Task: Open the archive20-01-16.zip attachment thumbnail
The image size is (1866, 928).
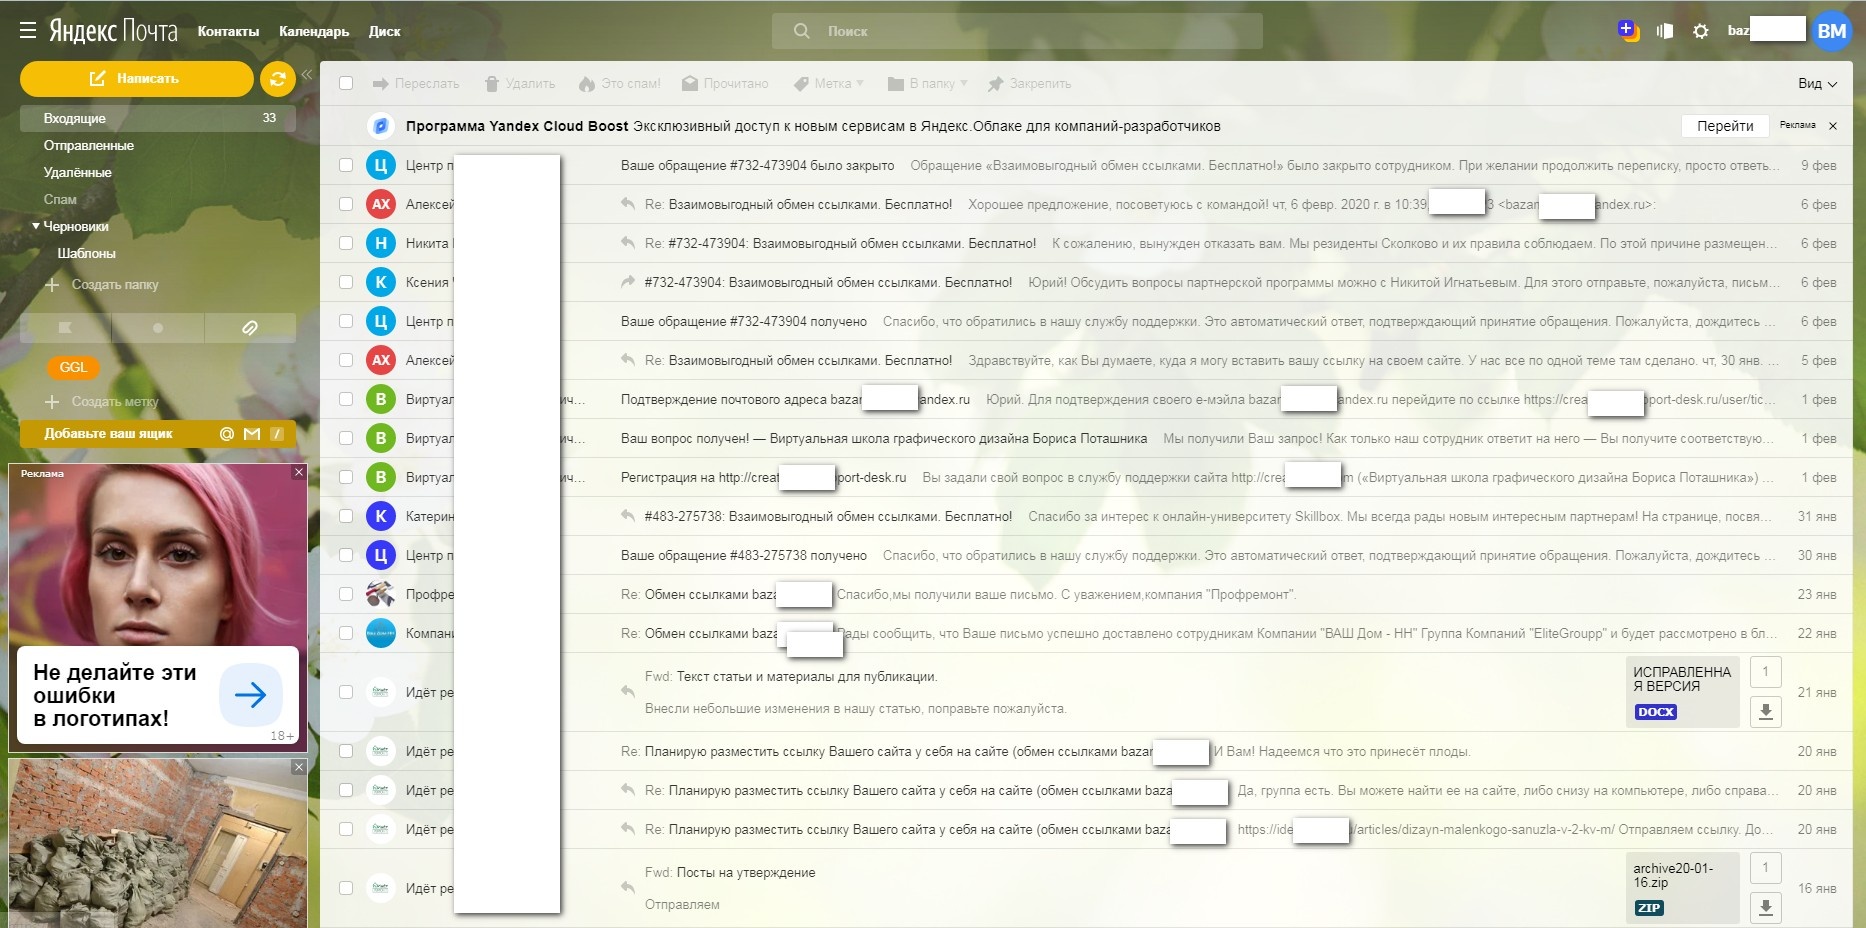Action: coord(1683,888)
